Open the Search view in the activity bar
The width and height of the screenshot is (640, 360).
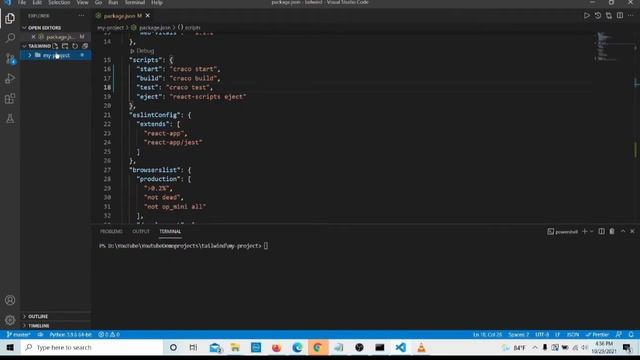[10, 38]
